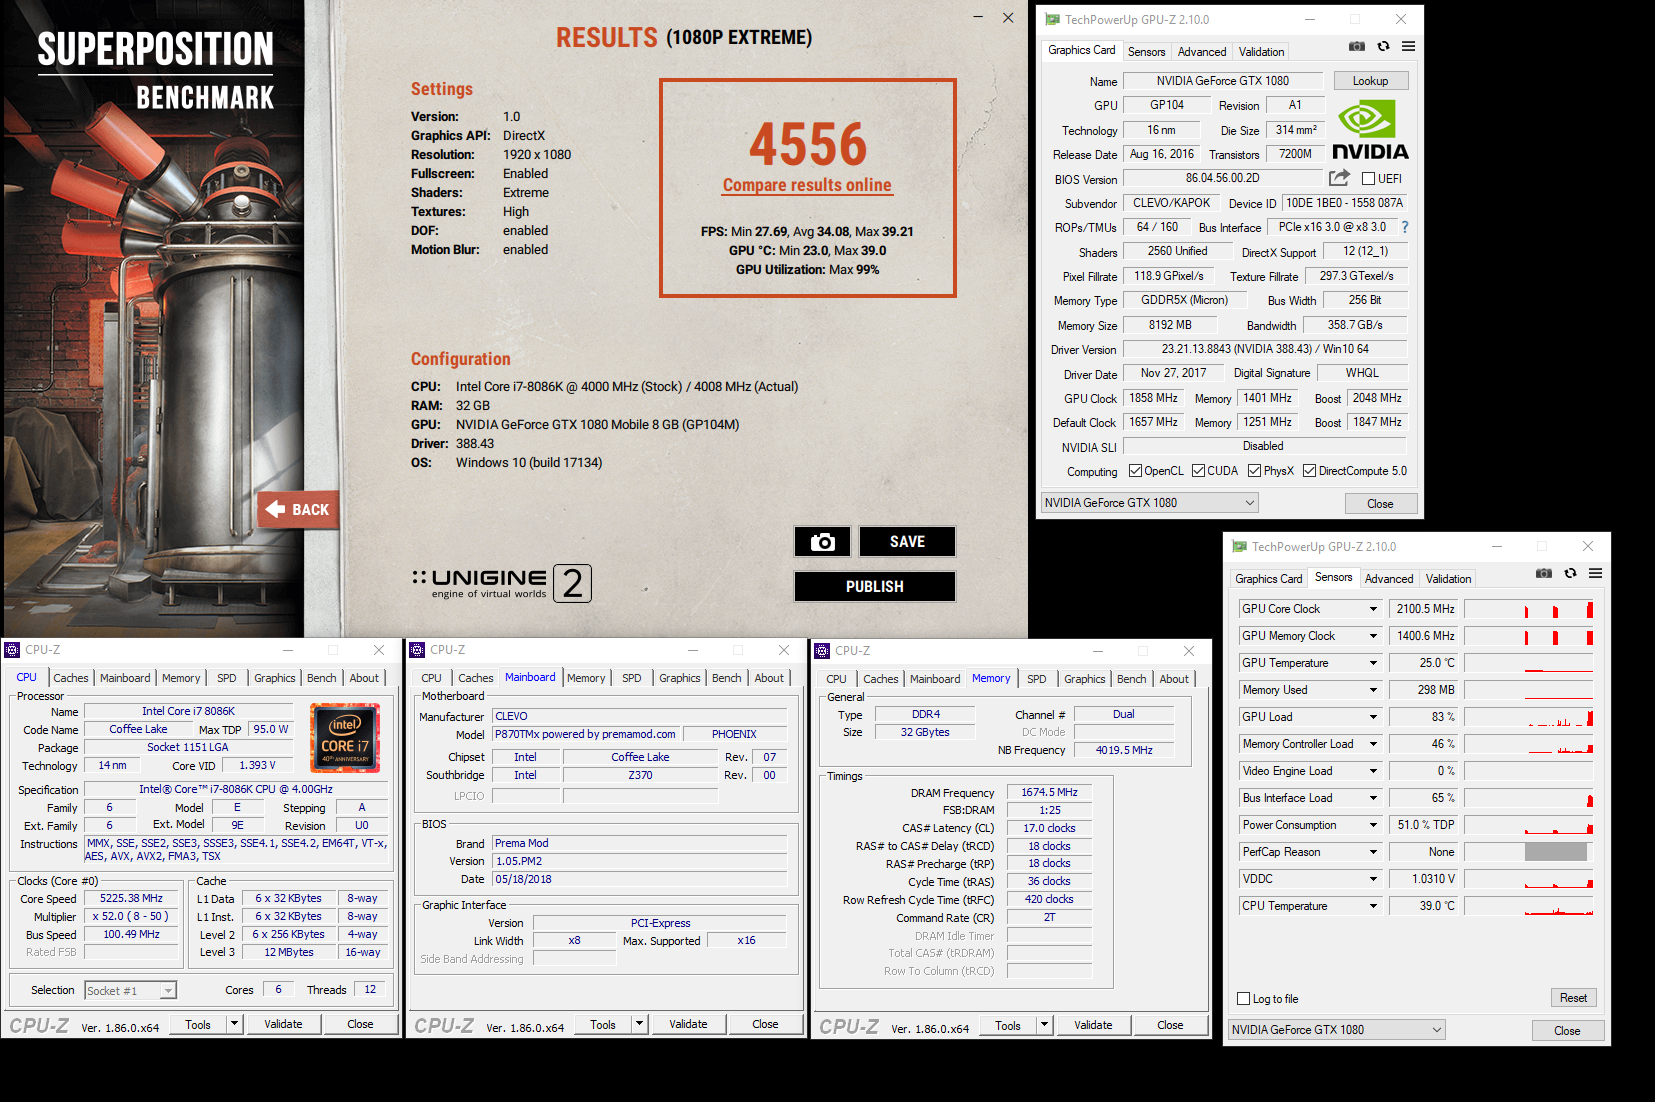The width and height of the screenshot is (1655, 1102).
Task: Click refresh icon in GPU-Z Sensors window
Action: click(1570, 573)
